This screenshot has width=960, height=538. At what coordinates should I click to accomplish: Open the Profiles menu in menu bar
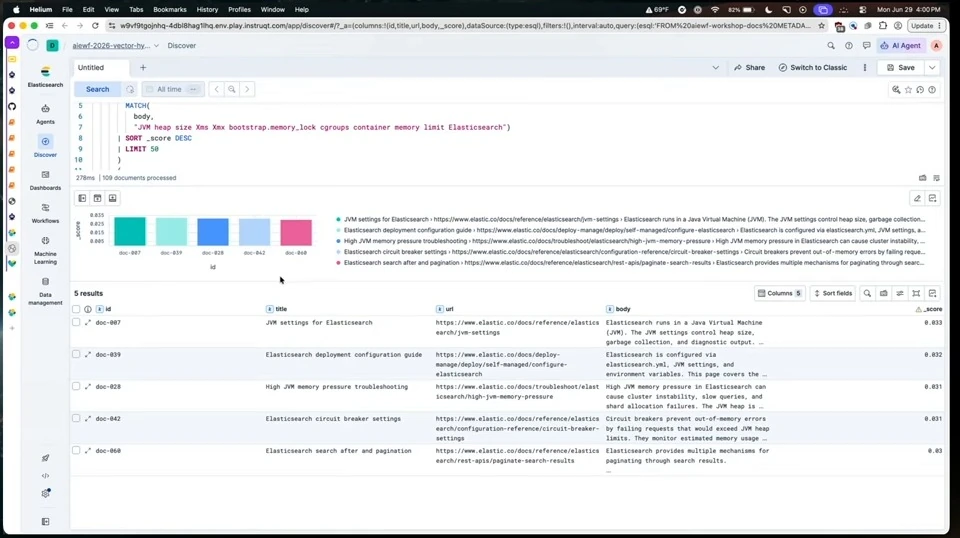pyautogui.click(x=239, y=9)
